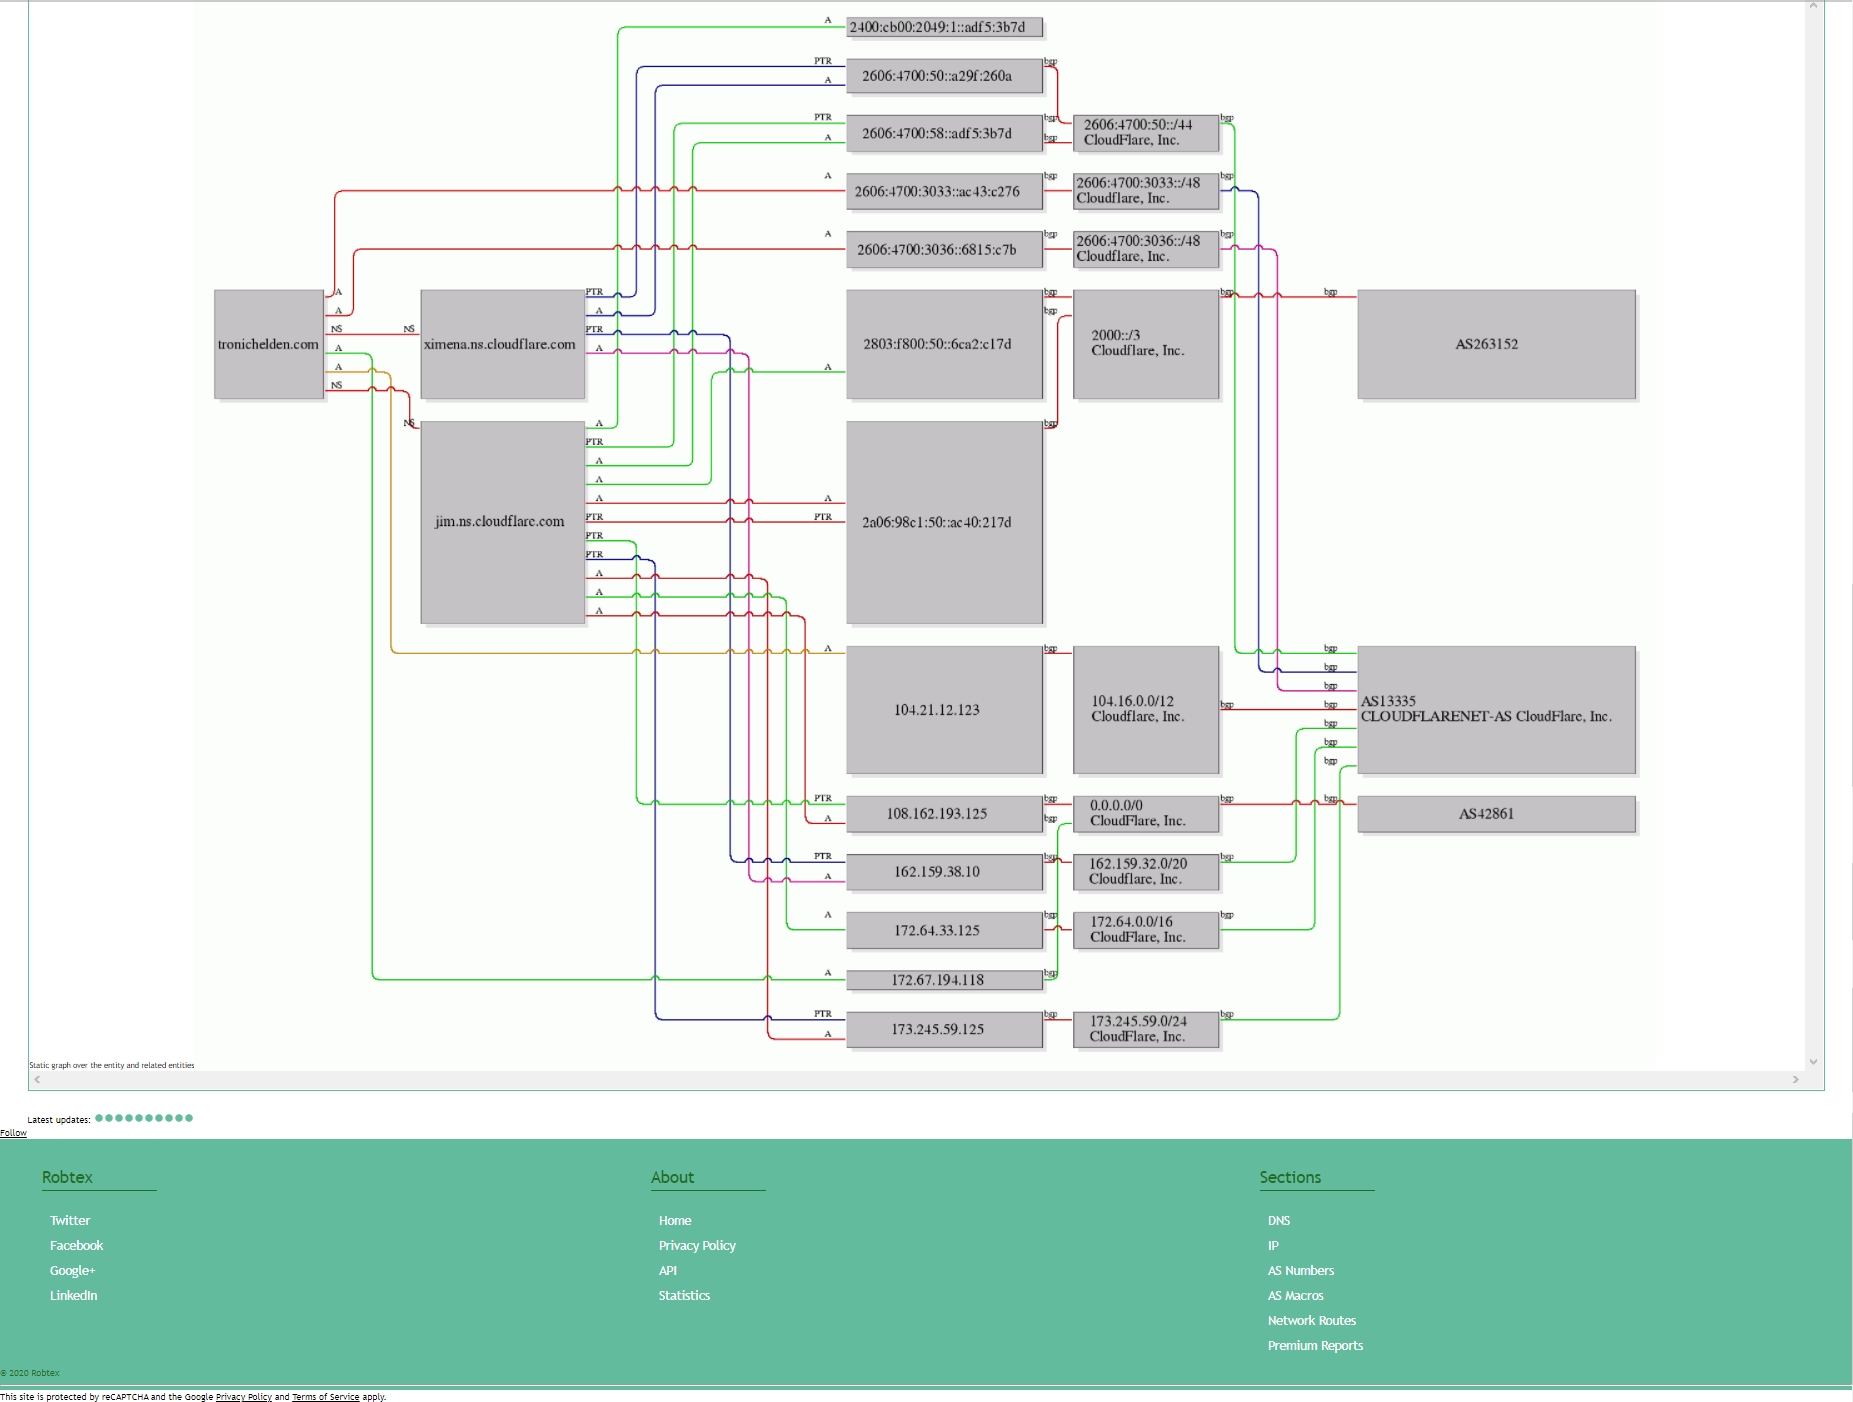1853x1402 pixels.
Task: Open the 172.67.194.118 IP node
Action: 944,980
